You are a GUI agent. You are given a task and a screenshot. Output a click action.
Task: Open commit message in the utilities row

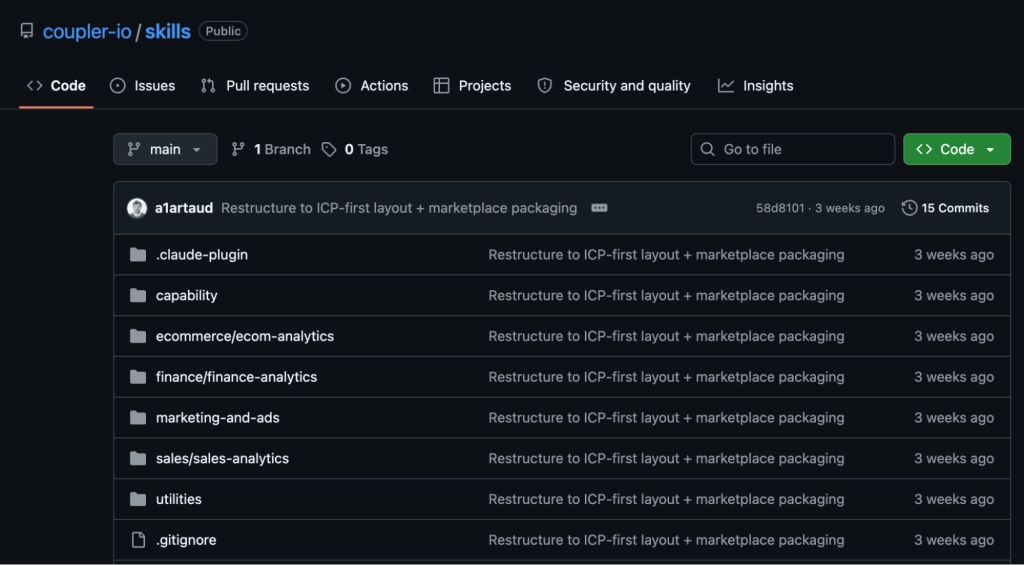pos(666,499)
